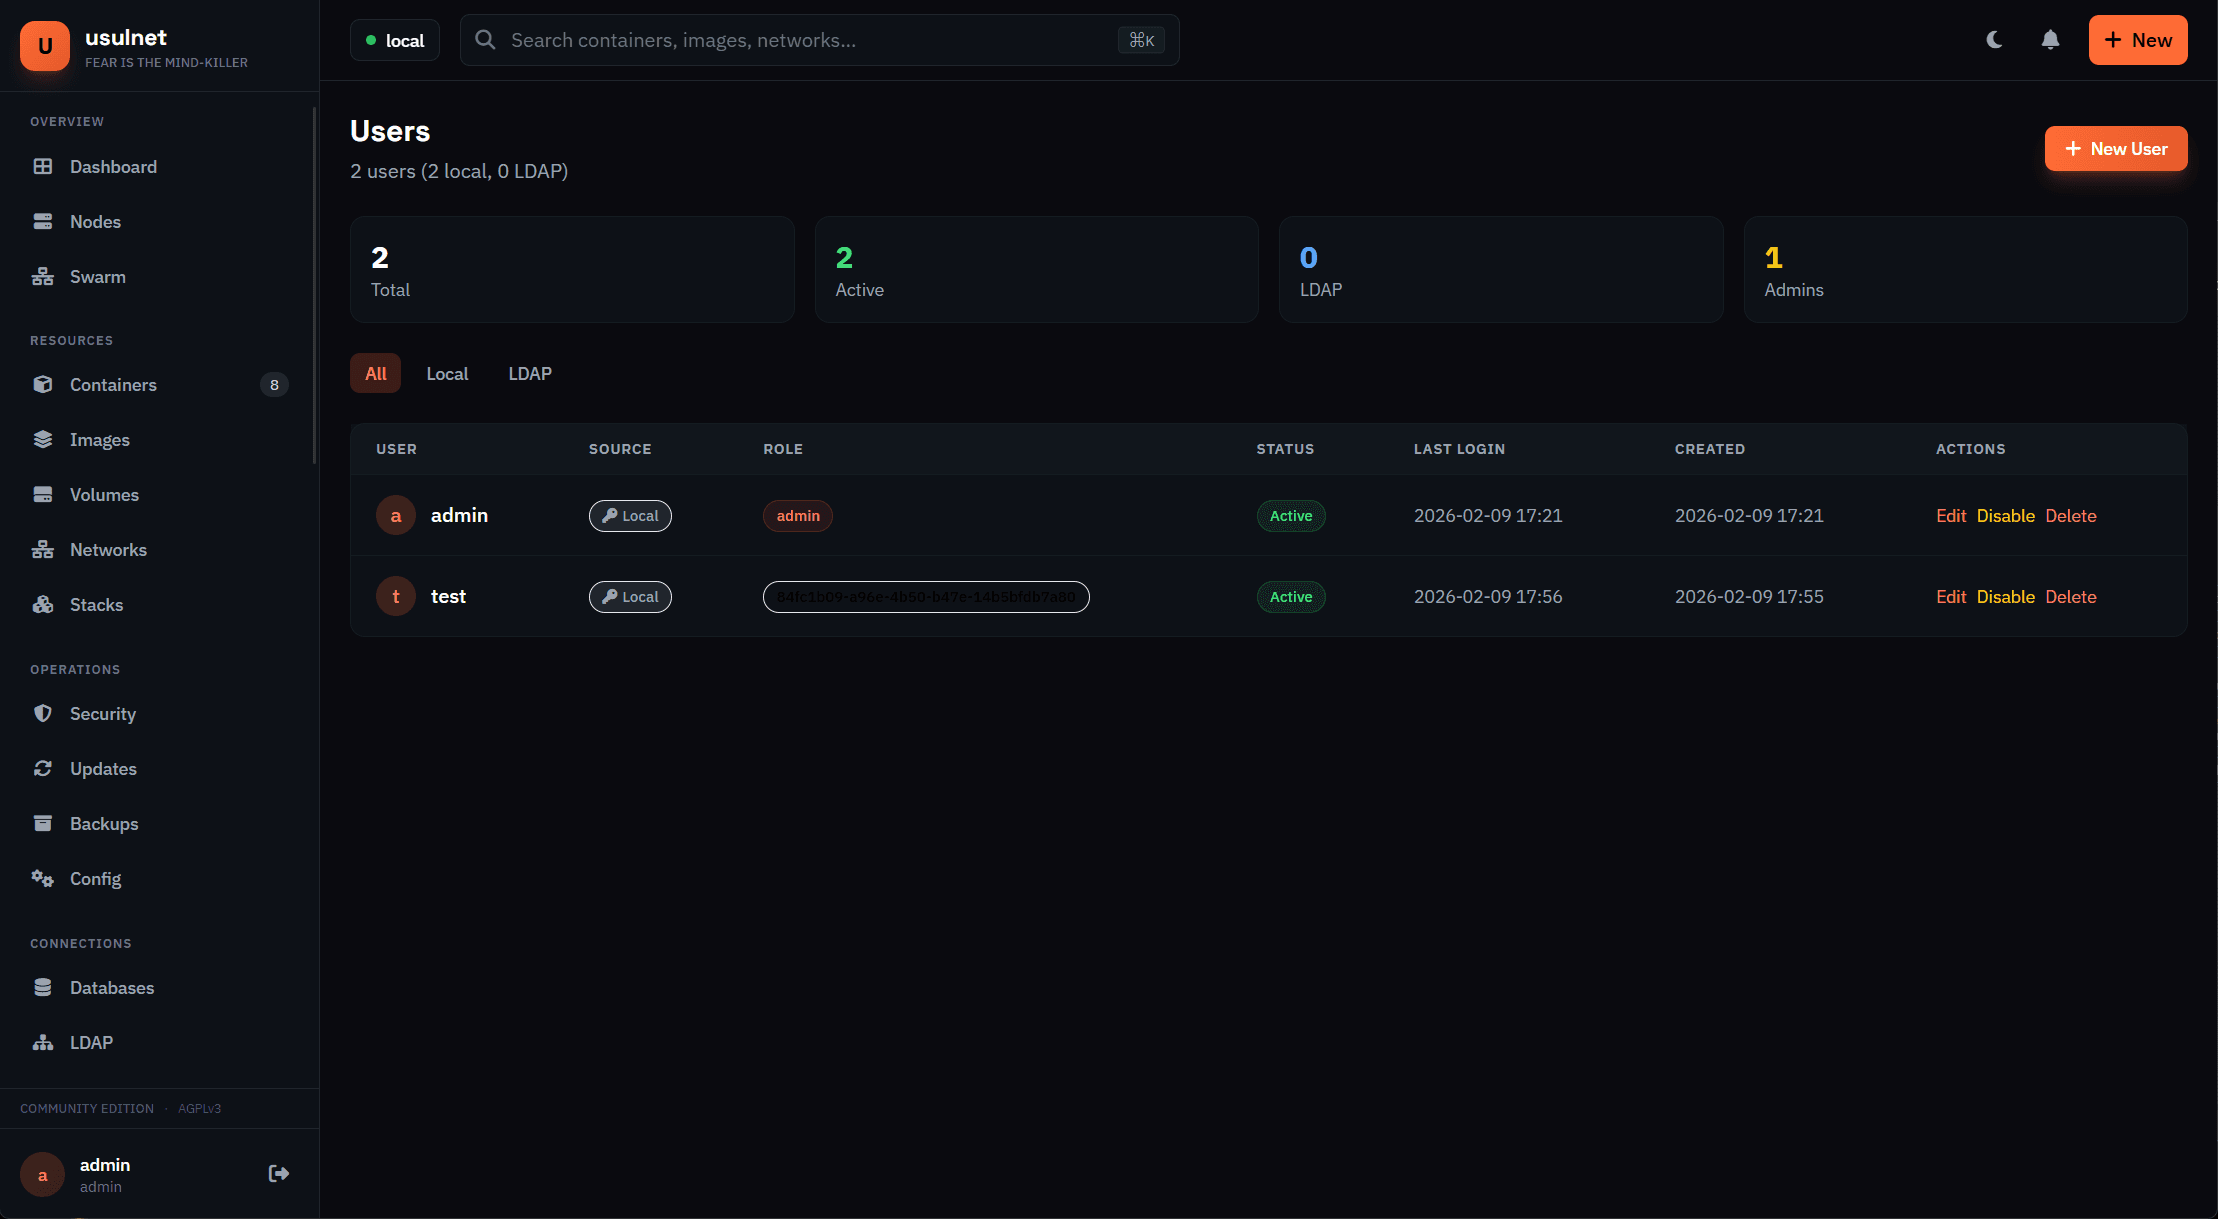Switch to the LDAP users filter
2218x1219 pixels.
pyautogui.click(x=530, y=373)
